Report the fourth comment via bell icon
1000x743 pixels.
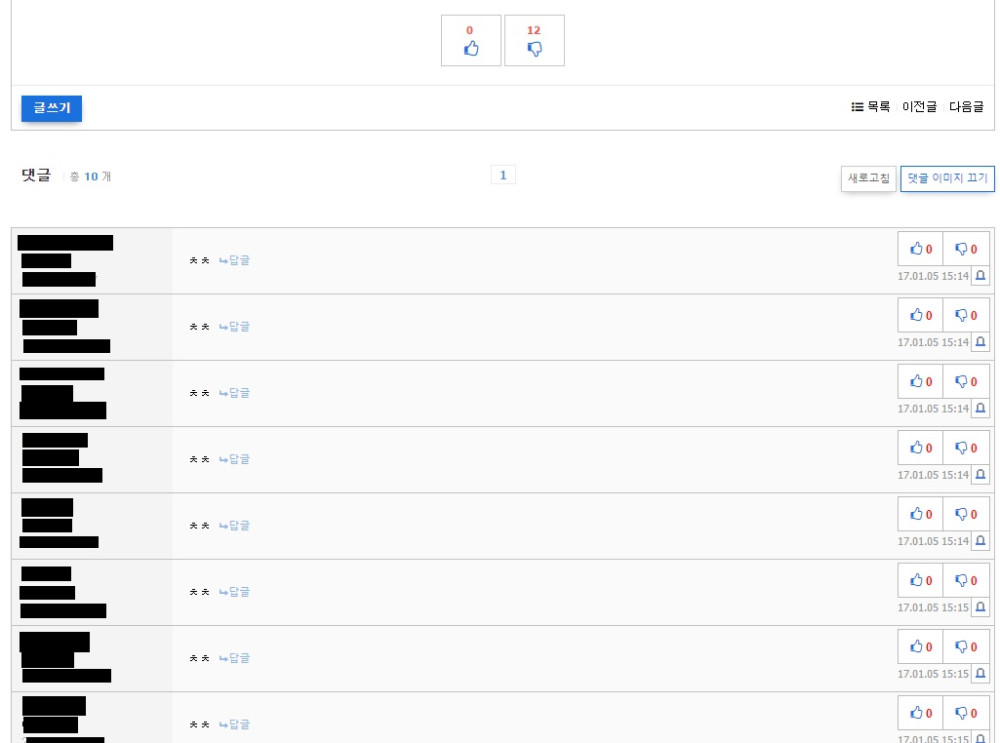click(x=981, y=475)
